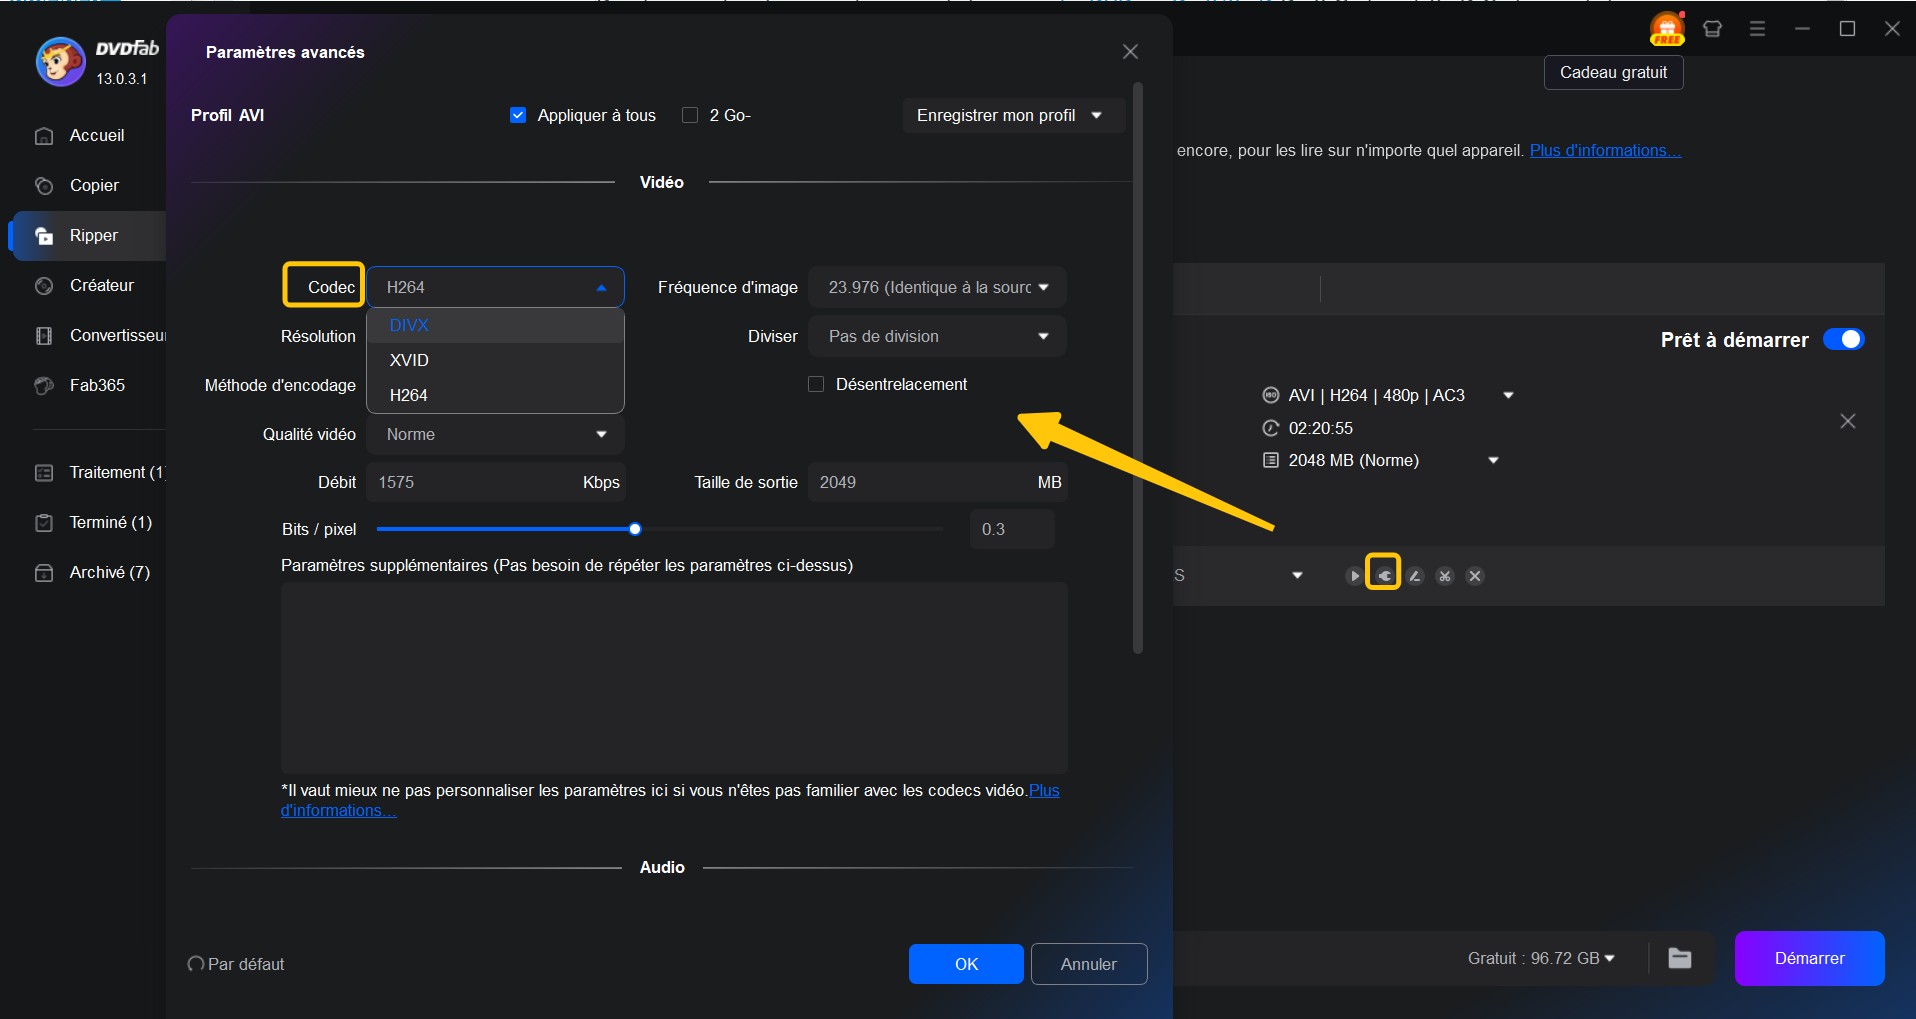Switch to Copier module

[x=94, y=185]
